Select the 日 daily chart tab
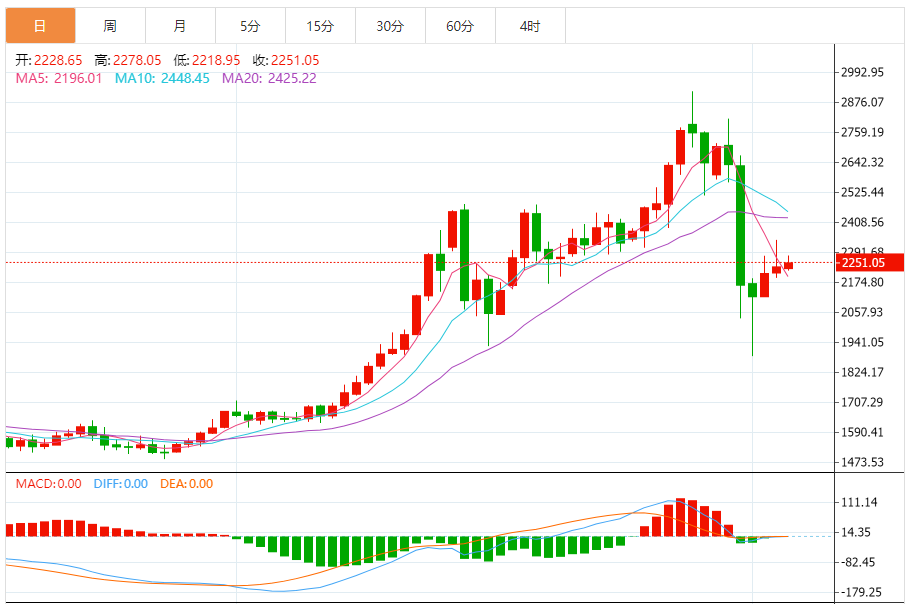912x604 pixels. [x=40, y=26]
